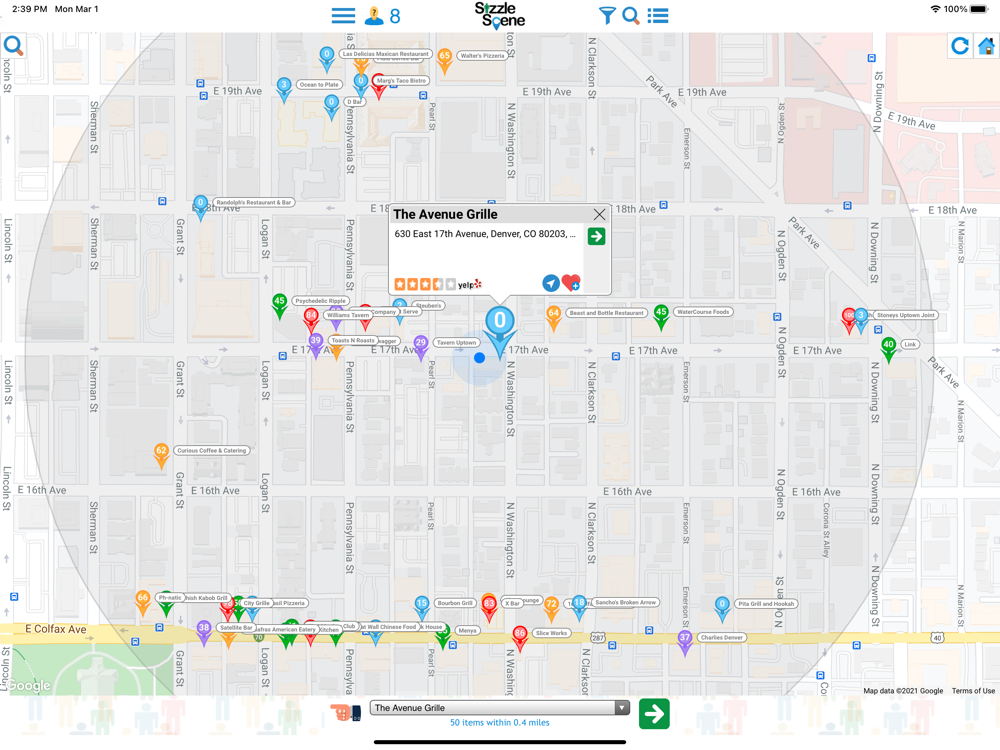Open the Yelp rating stars in popup
The width and height of the screenshot is (1000, 750).
(x=425, y=284)
